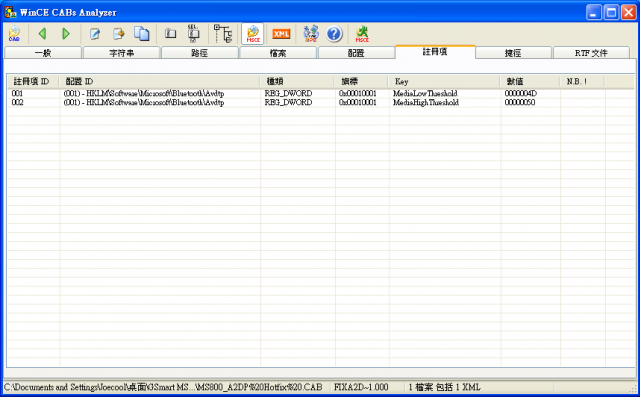
Task: Click the CAB file path in status bar
Action: tap(163, 387)
